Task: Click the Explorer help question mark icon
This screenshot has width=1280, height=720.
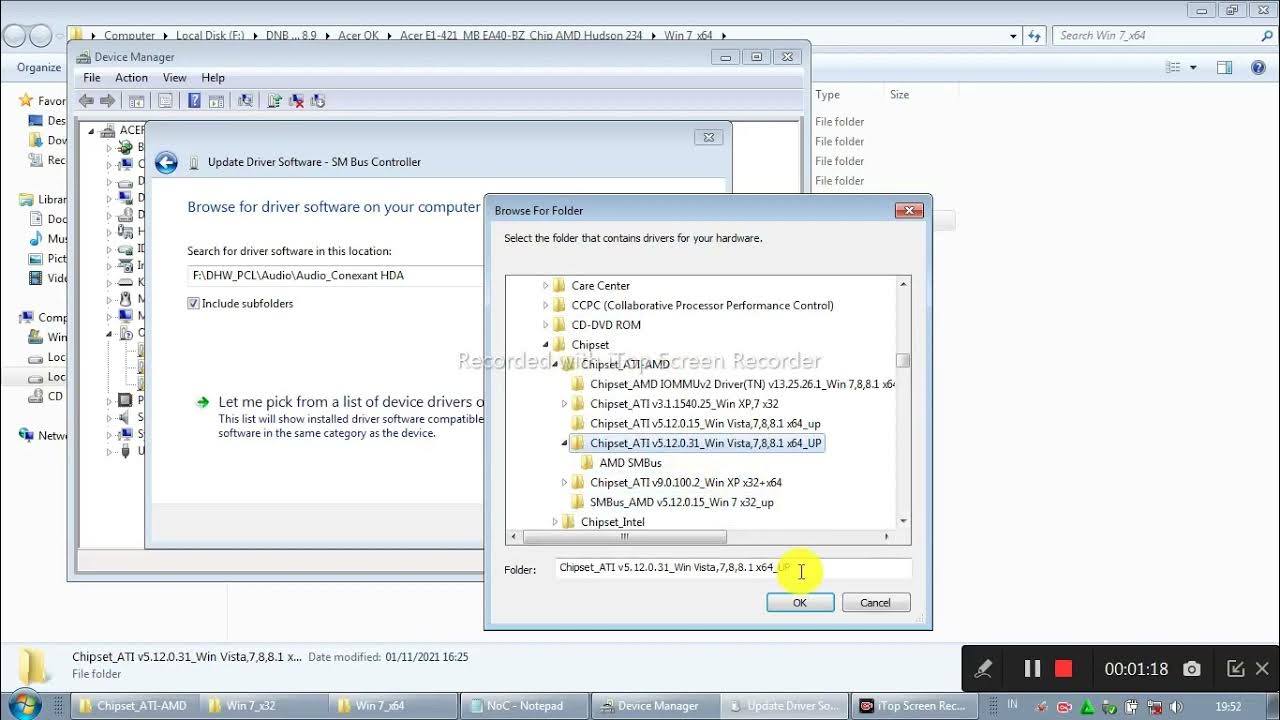Action: (x=1258, y=68)
